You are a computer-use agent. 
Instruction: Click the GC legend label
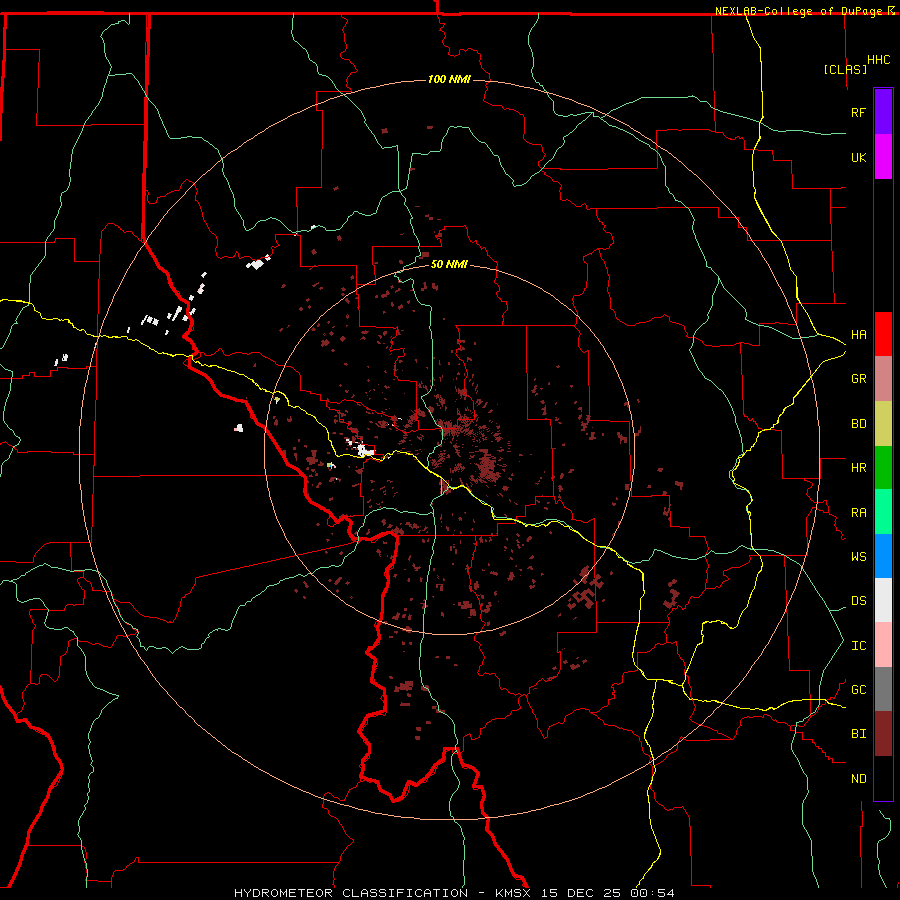pos(858,690)
